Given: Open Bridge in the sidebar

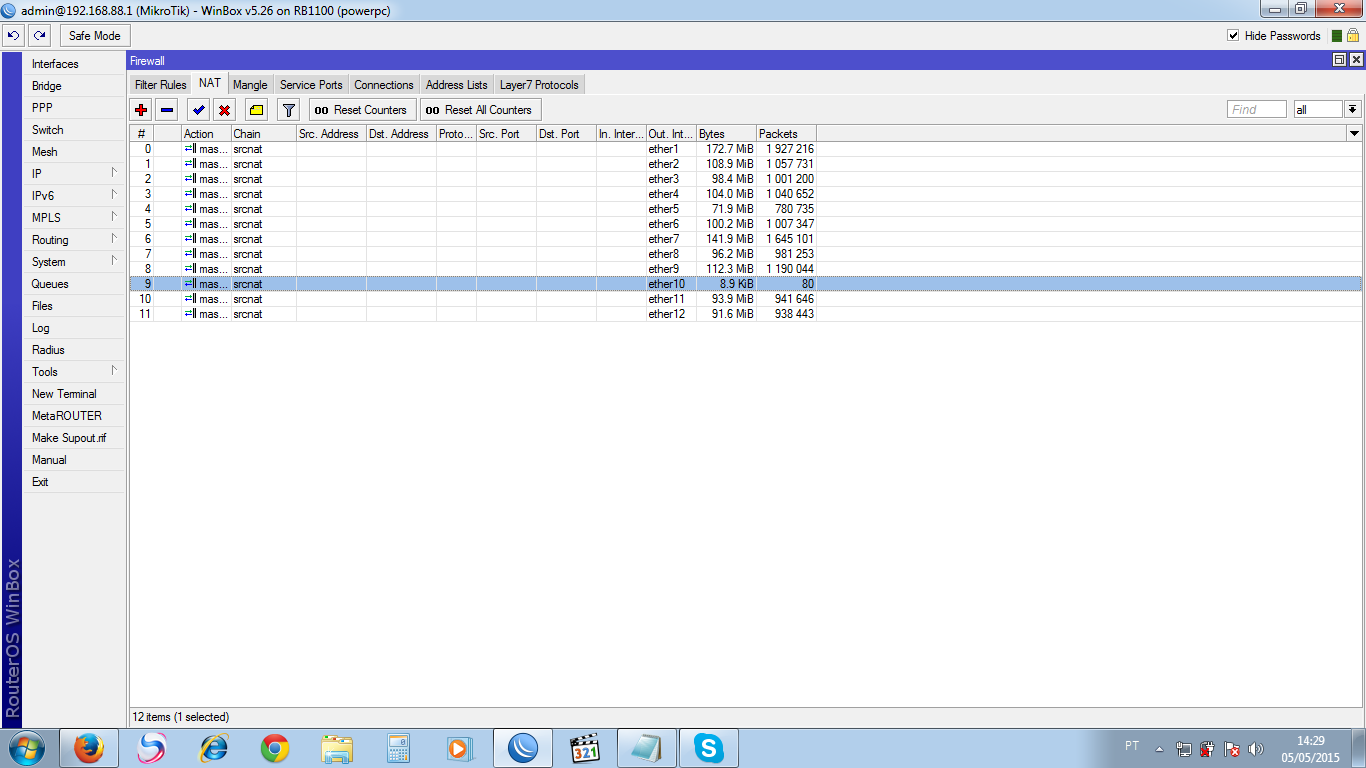Looking at the screenshot, I should [75, 86].
